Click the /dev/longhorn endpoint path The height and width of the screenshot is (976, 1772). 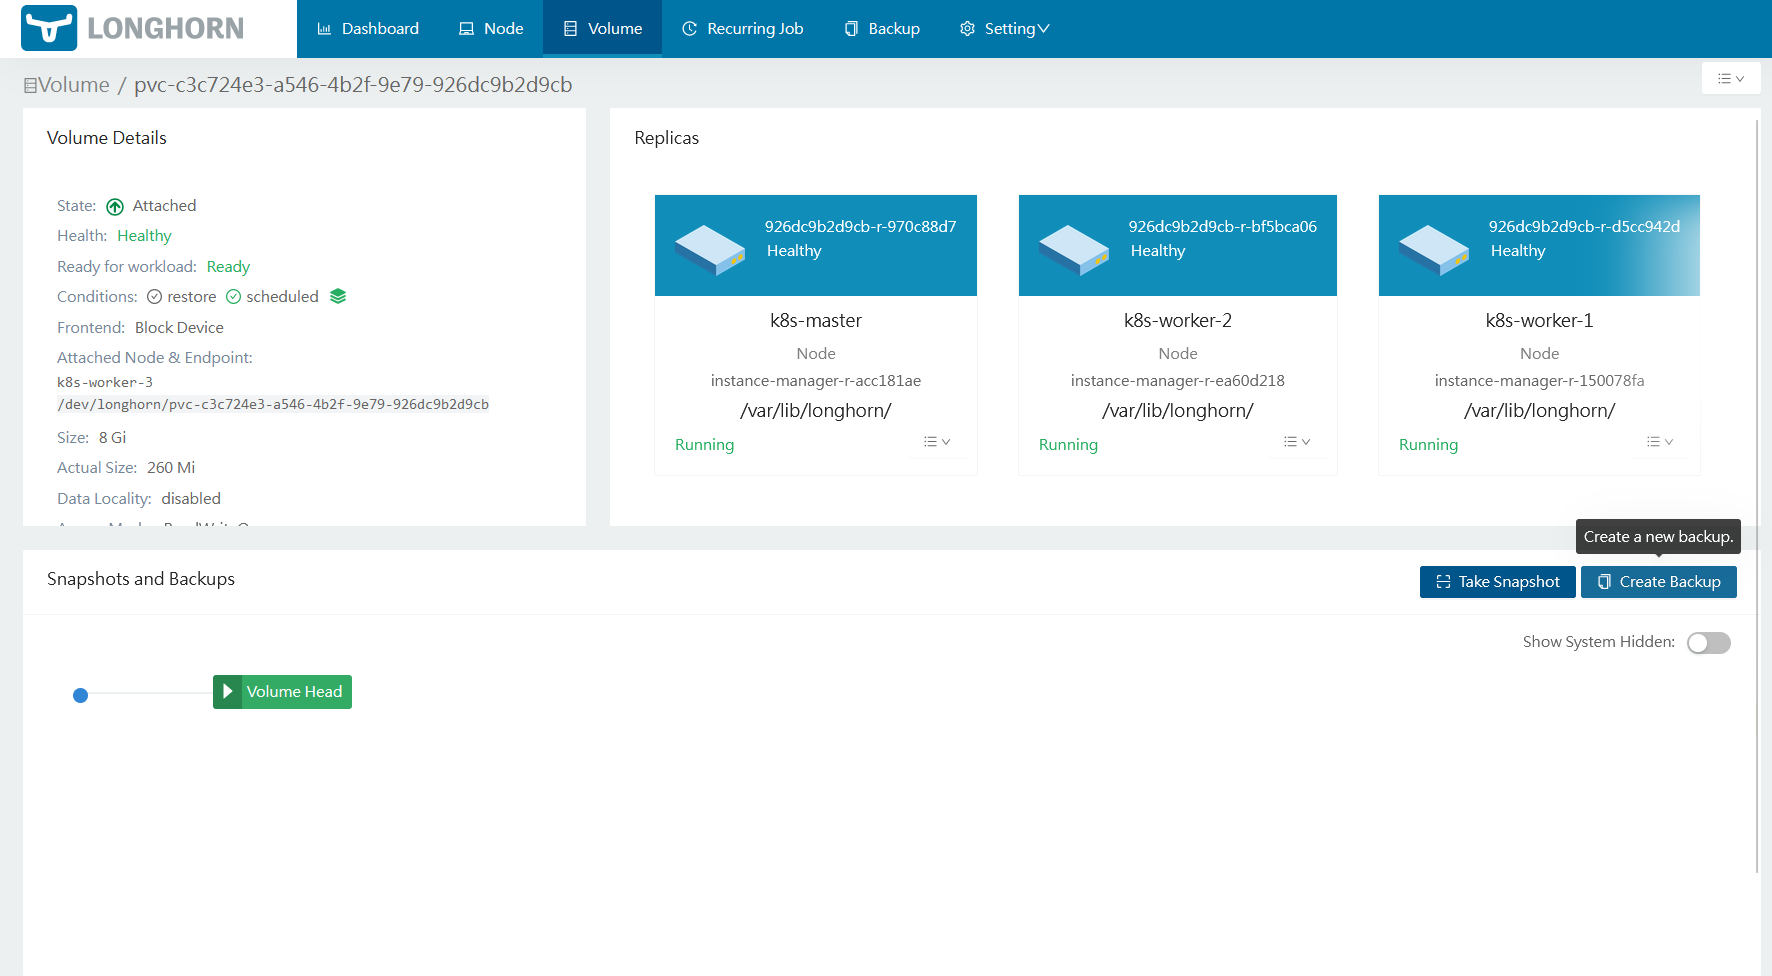tap(273, 405)
